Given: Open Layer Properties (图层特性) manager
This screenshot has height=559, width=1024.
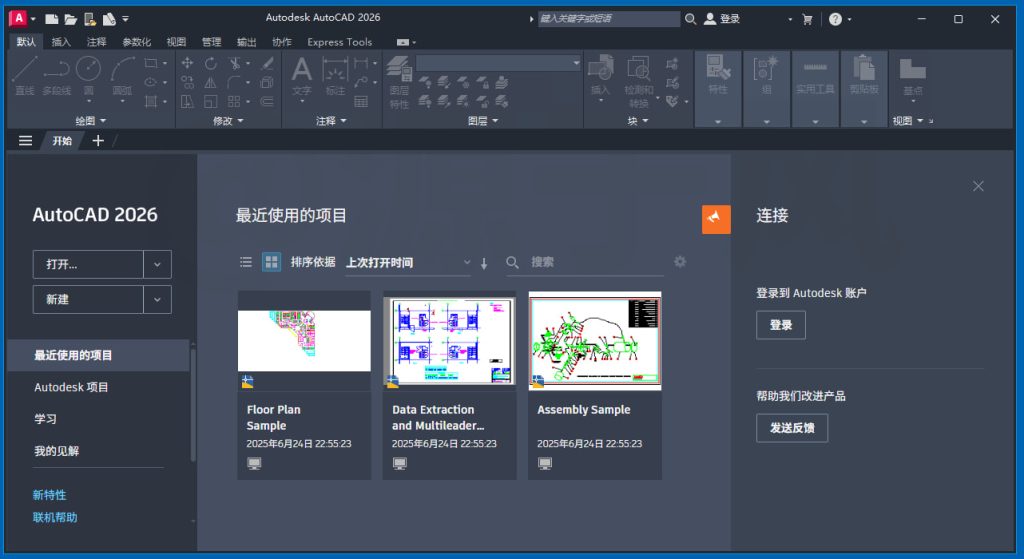Looking at the screenshot, I should 399,82.
